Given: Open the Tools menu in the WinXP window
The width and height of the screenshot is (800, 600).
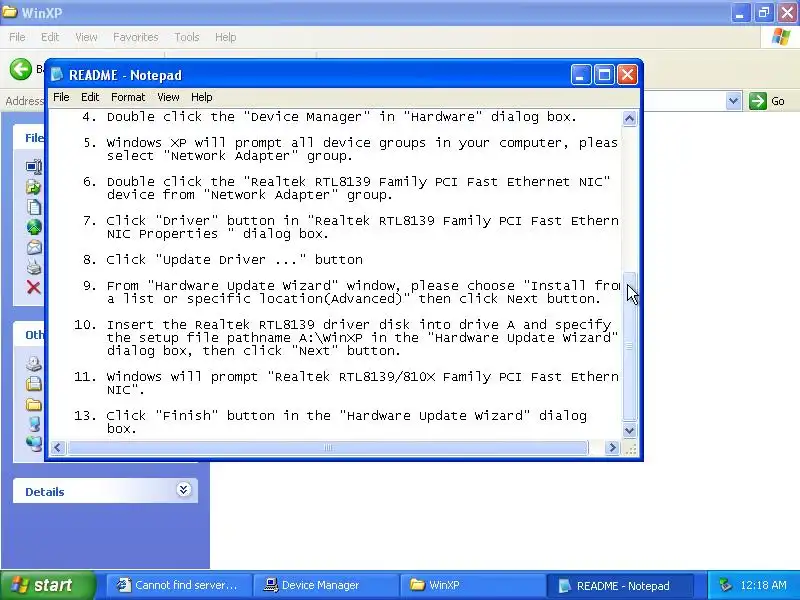Looking at the screenshot, I should 187,37.
